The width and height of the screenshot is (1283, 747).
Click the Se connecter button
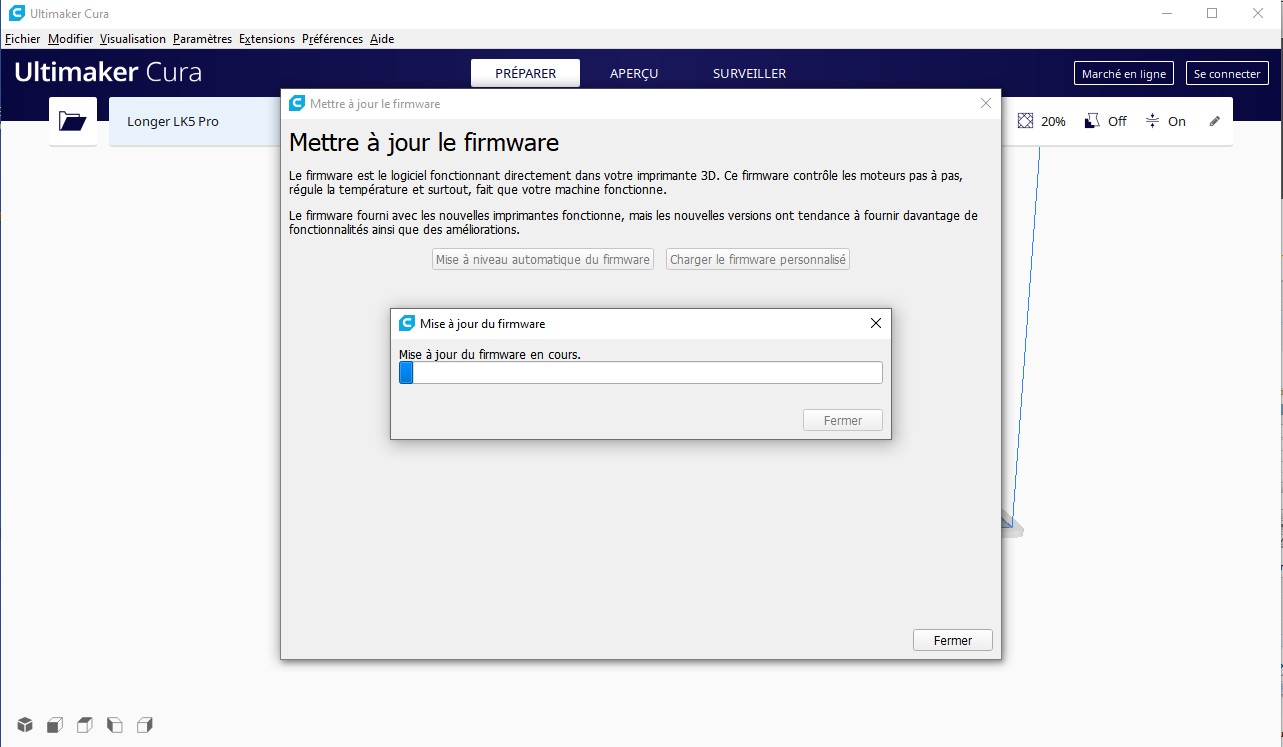[x=1227, y=74]
